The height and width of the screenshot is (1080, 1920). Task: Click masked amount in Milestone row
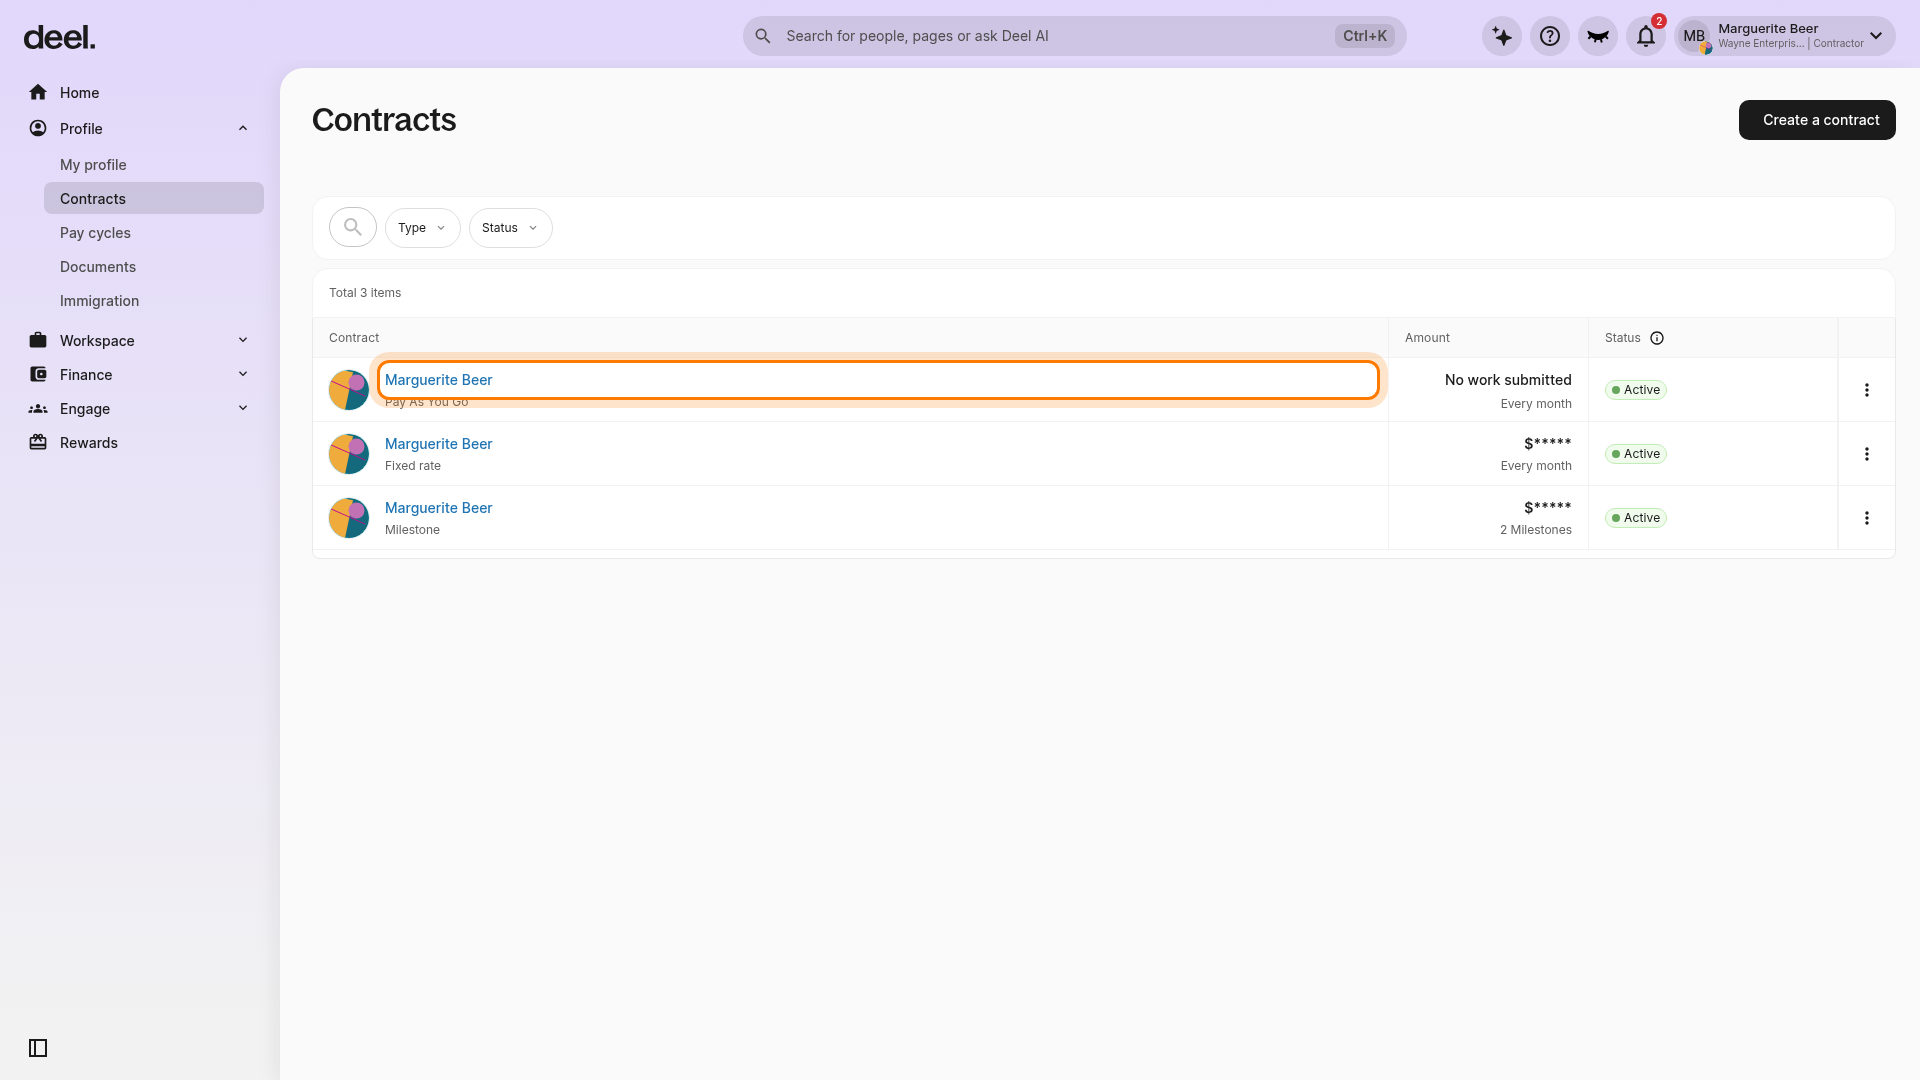[x=1548, y=508]
